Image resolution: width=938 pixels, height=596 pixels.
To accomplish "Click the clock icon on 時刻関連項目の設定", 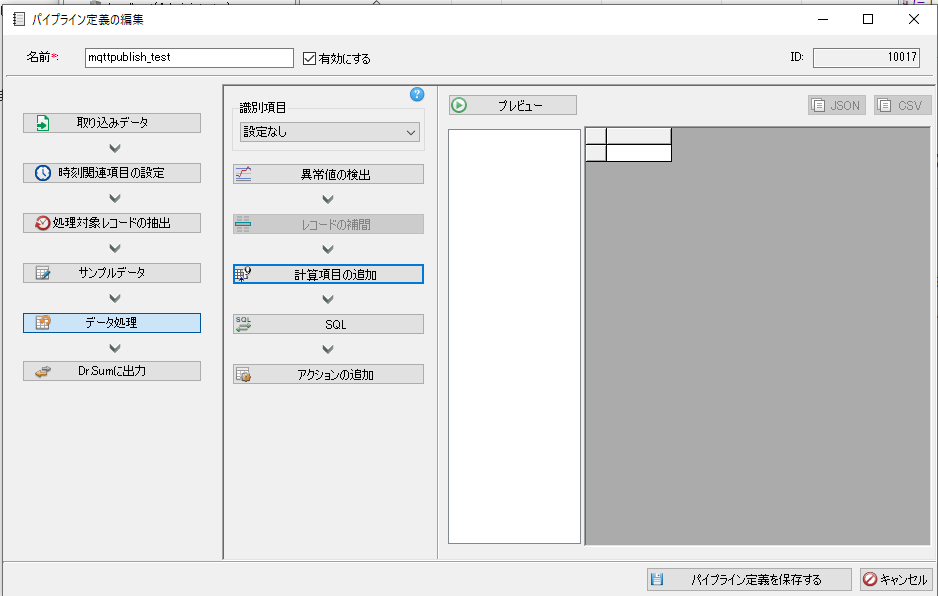I will pos(42,173).
